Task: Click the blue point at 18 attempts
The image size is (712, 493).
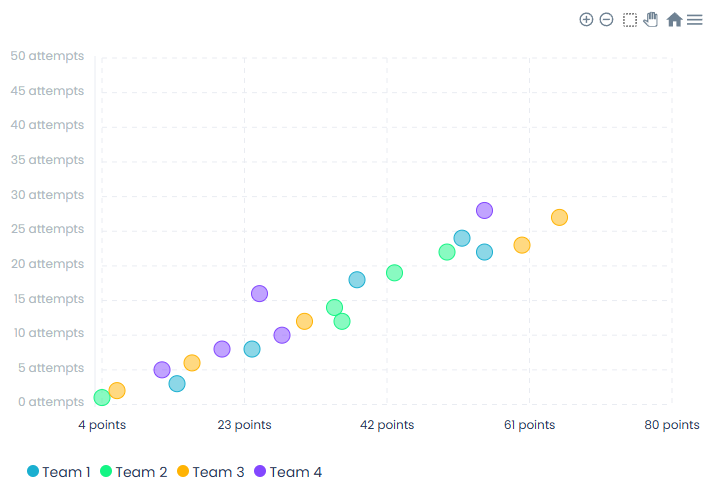Action: [x=357, y=280]
